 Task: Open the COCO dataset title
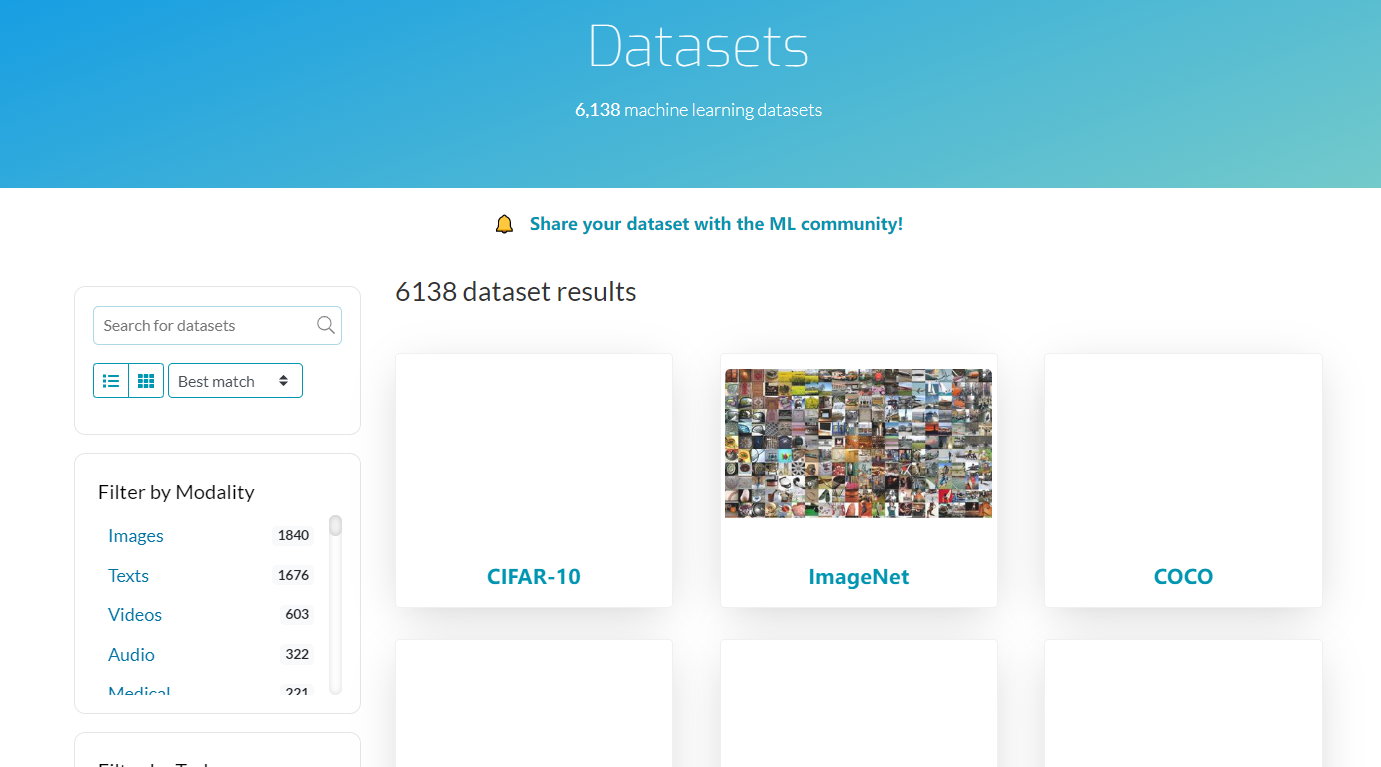(1183, 577)
